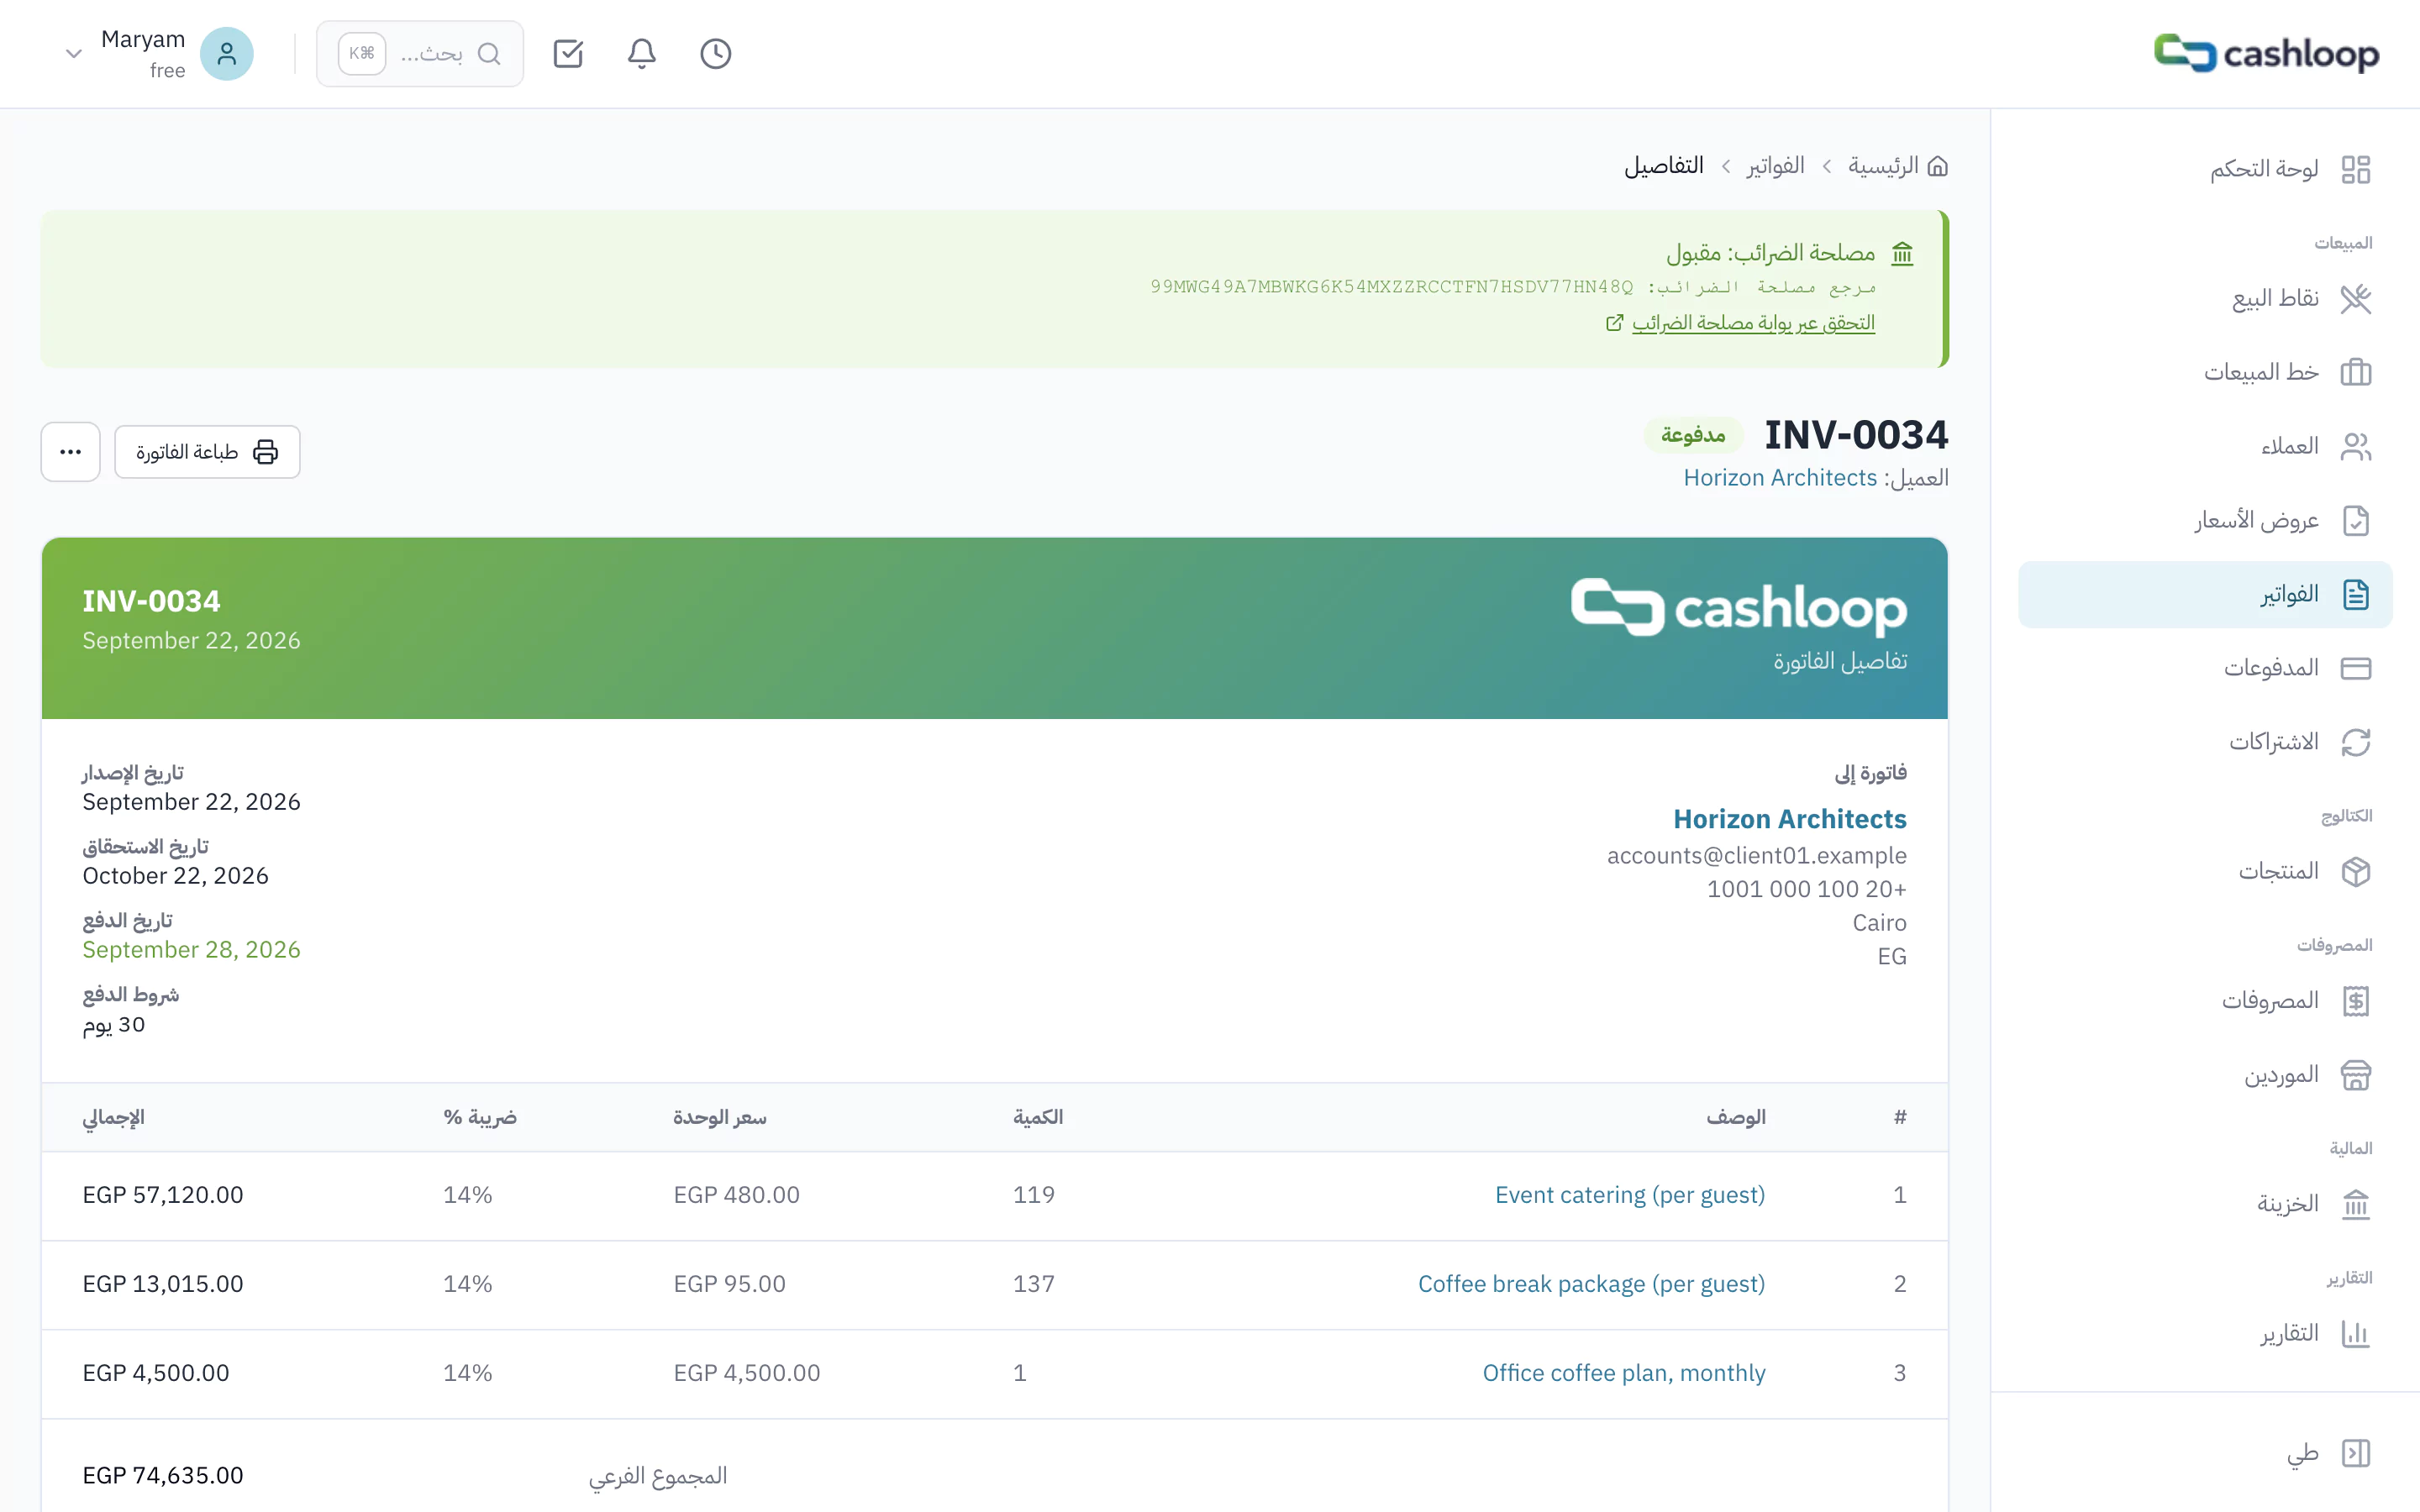Open the tasks checkbox icon in top bar
This screenshot has width=2420, height=1512.
click(x=568, y=54)
